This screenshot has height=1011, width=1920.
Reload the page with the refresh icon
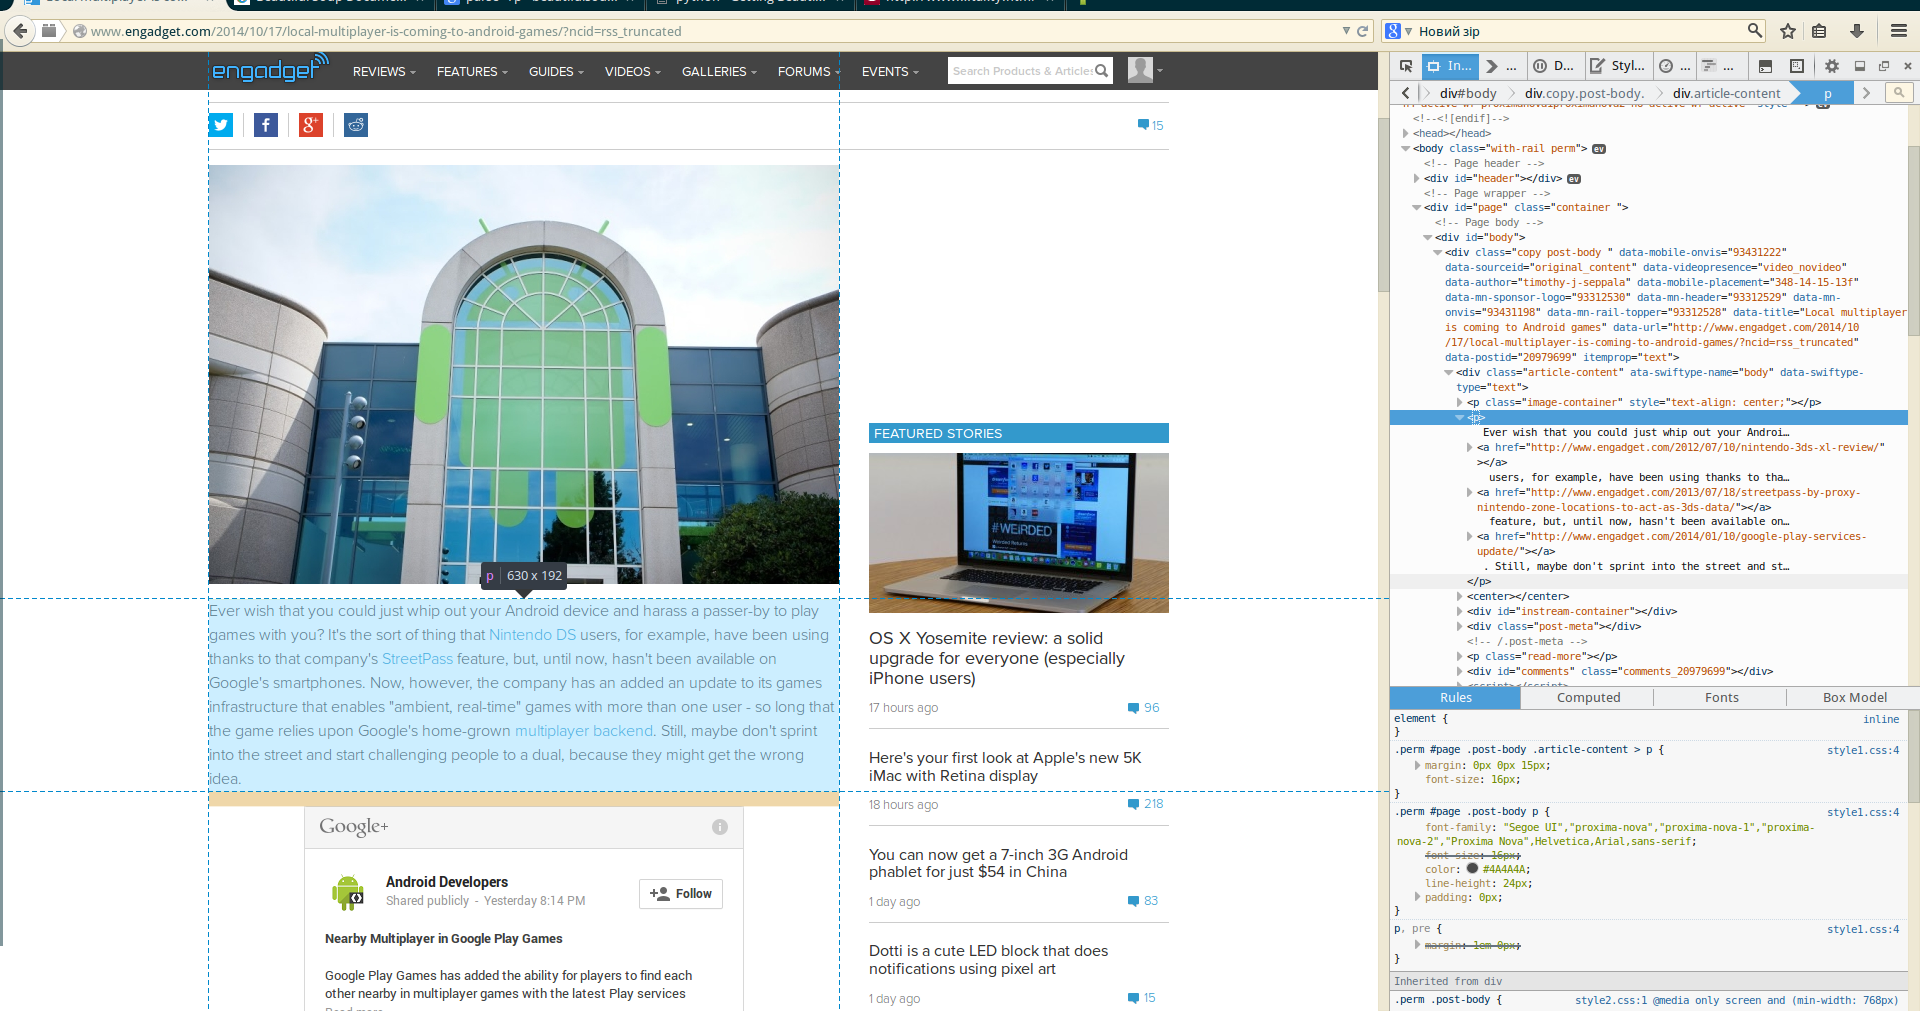pyautogui.click(x=1362, y=31)
